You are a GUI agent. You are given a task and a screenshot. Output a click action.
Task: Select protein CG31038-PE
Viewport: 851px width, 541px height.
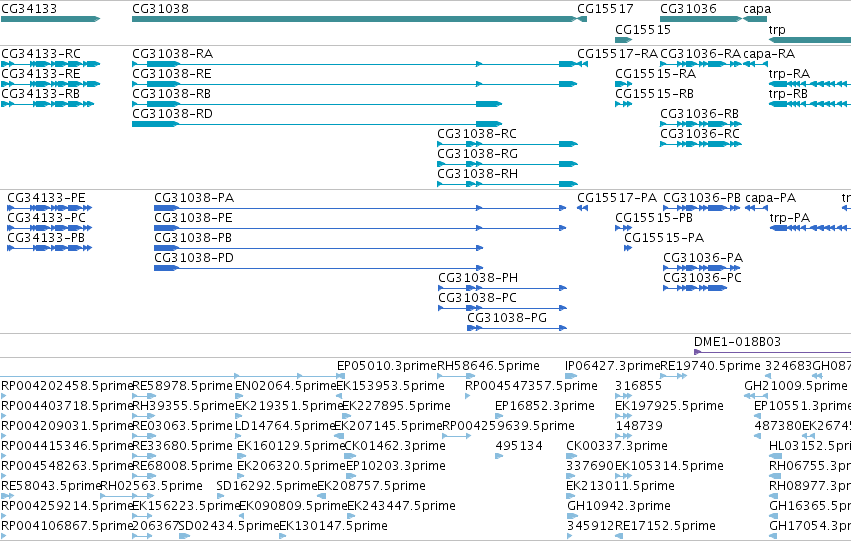tap(193, 218)
